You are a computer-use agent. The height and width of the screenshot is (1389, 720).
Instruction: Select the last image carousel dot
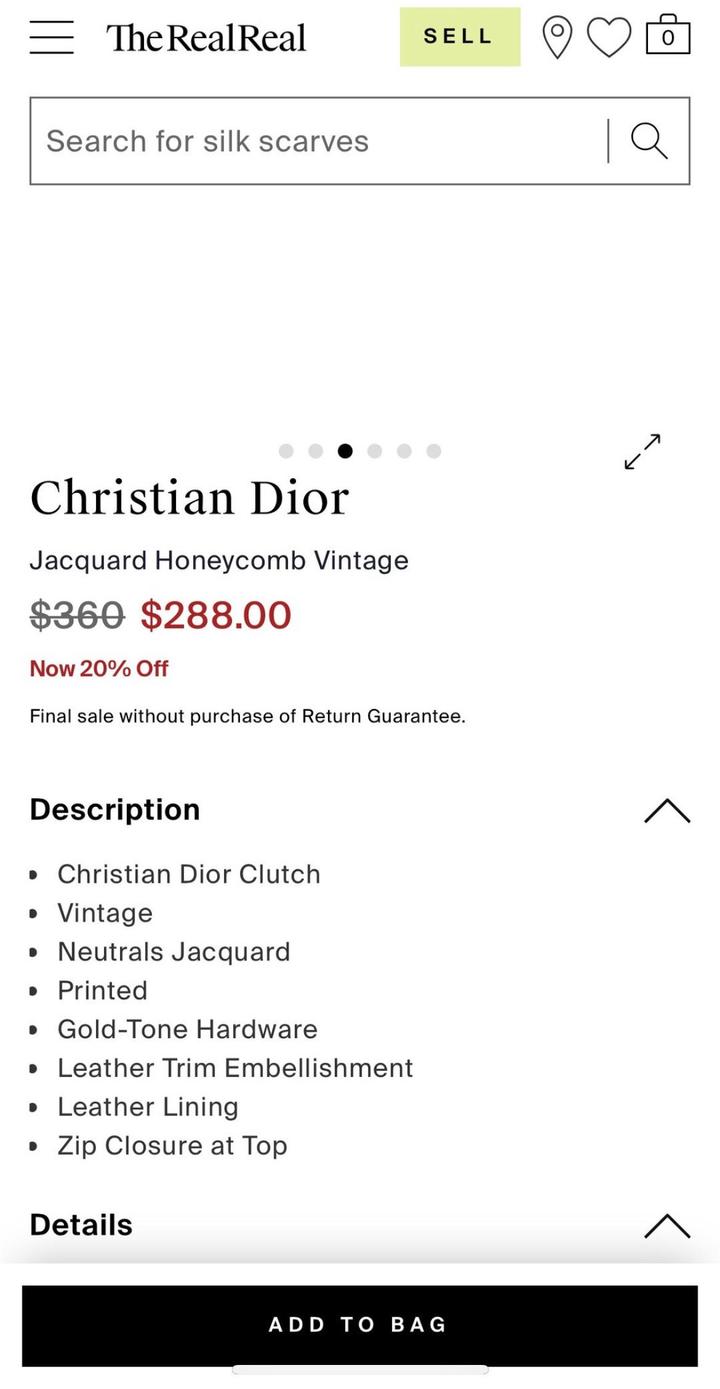pos(434,451)
